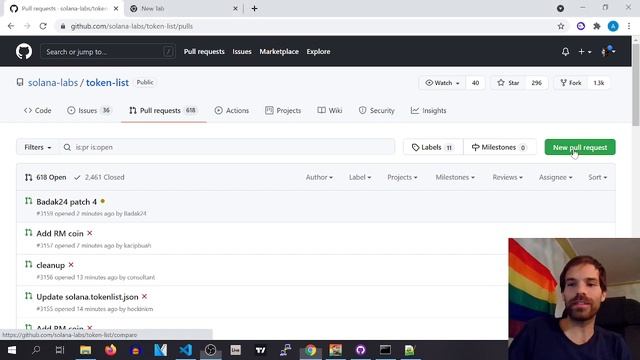640x360 pixels.
Task: Open the Milestones button
Action: (x=499, y=147)
